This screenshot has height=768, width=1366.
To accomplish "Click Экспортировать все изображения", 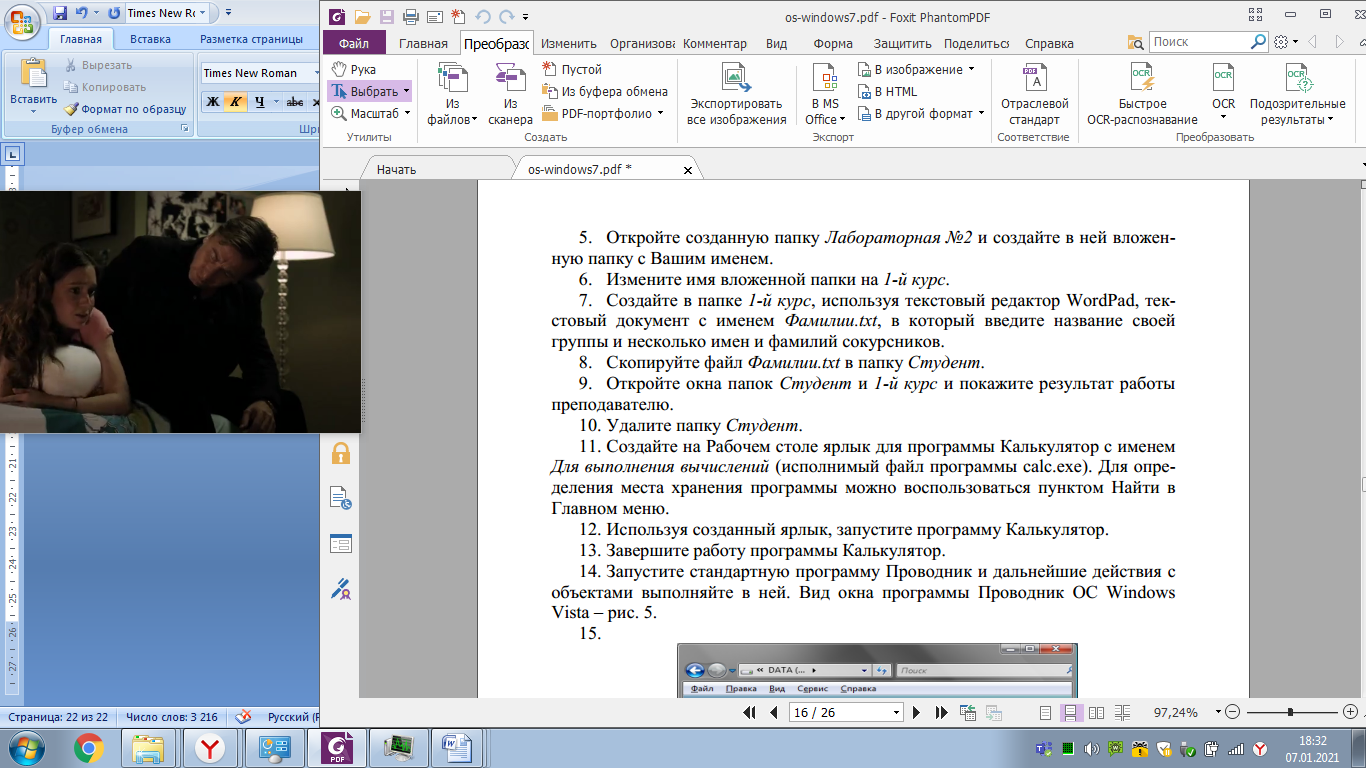I will click(736, 93).
